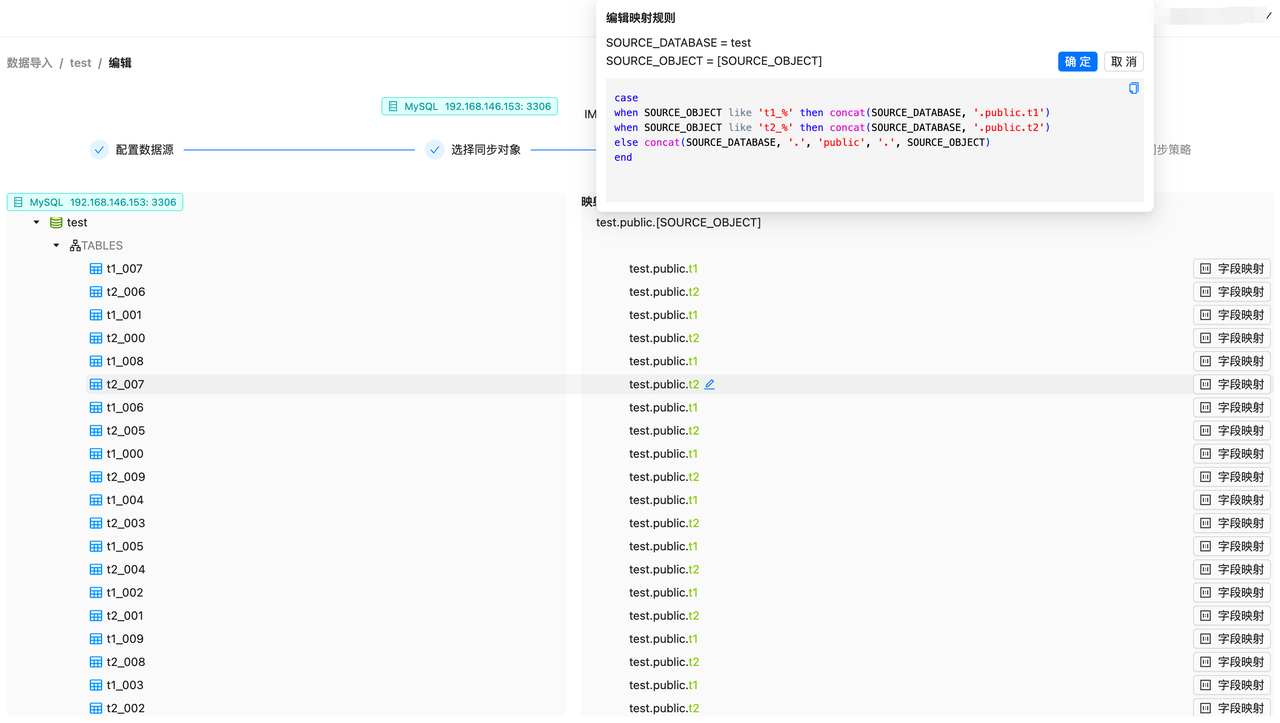Open the 数据导入 breadcrumb link
Screen dimensions: 1280x723
[29, 63]
